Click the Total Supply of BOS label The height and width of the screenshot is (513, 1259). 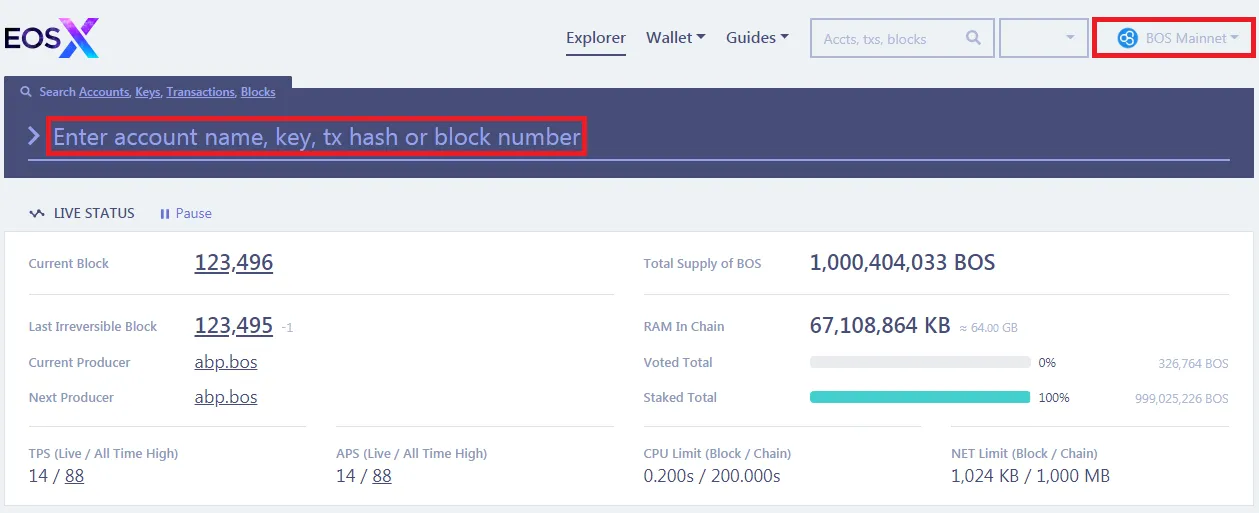702,264
